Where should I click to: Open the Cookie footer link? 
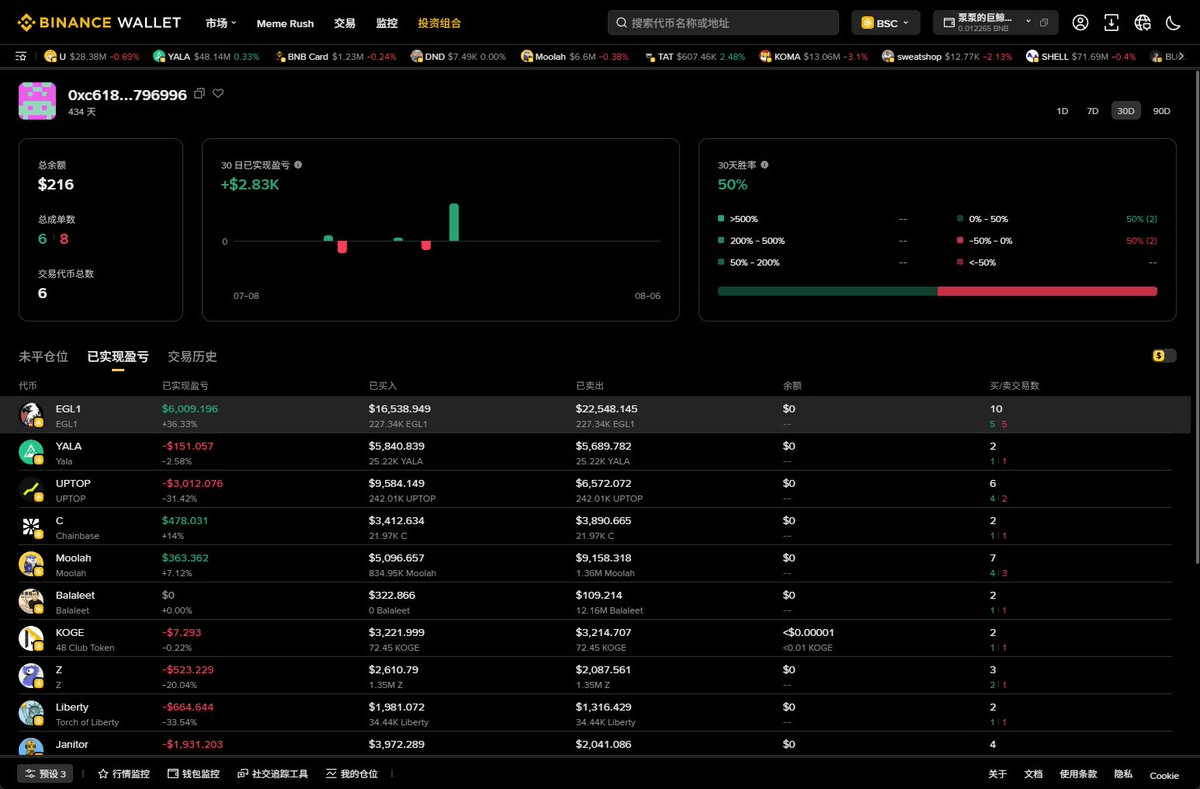tap(1164, 775)
